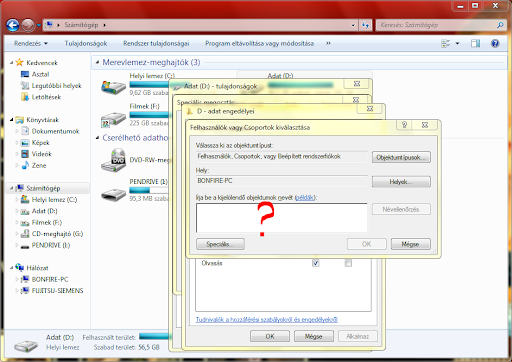Collapse Merevlemez-meghajtók group header
Screen dimensions: 512x362
click(97, 62)
